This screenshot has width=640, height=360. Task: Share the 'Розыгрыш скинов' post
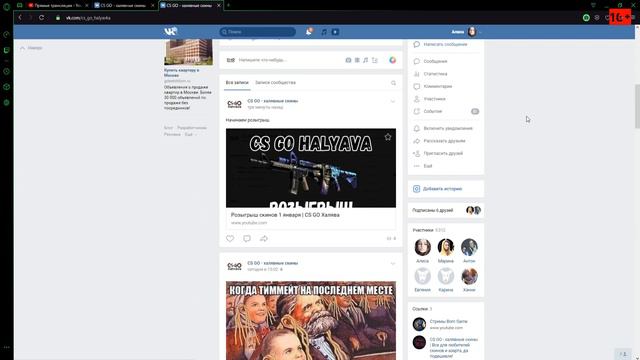coord(264,238)
